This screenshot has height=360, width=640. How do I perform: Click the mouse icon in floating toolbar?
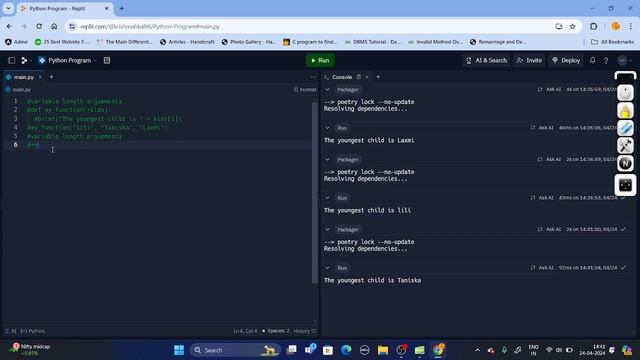(x=625, y=93)
